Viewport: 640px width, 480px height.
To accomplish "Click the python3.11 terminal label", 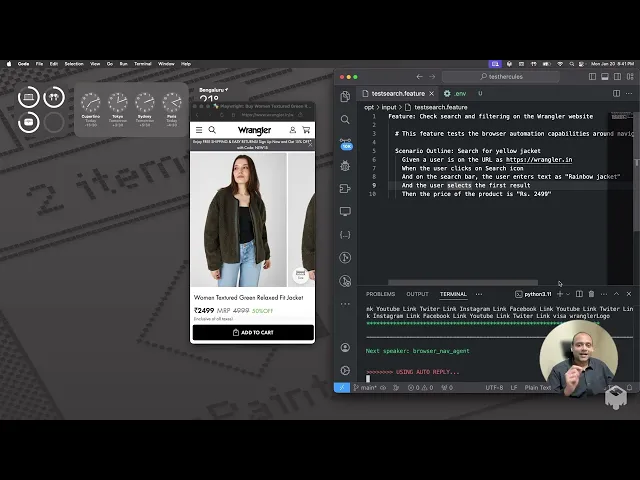I will click(533, 294).
